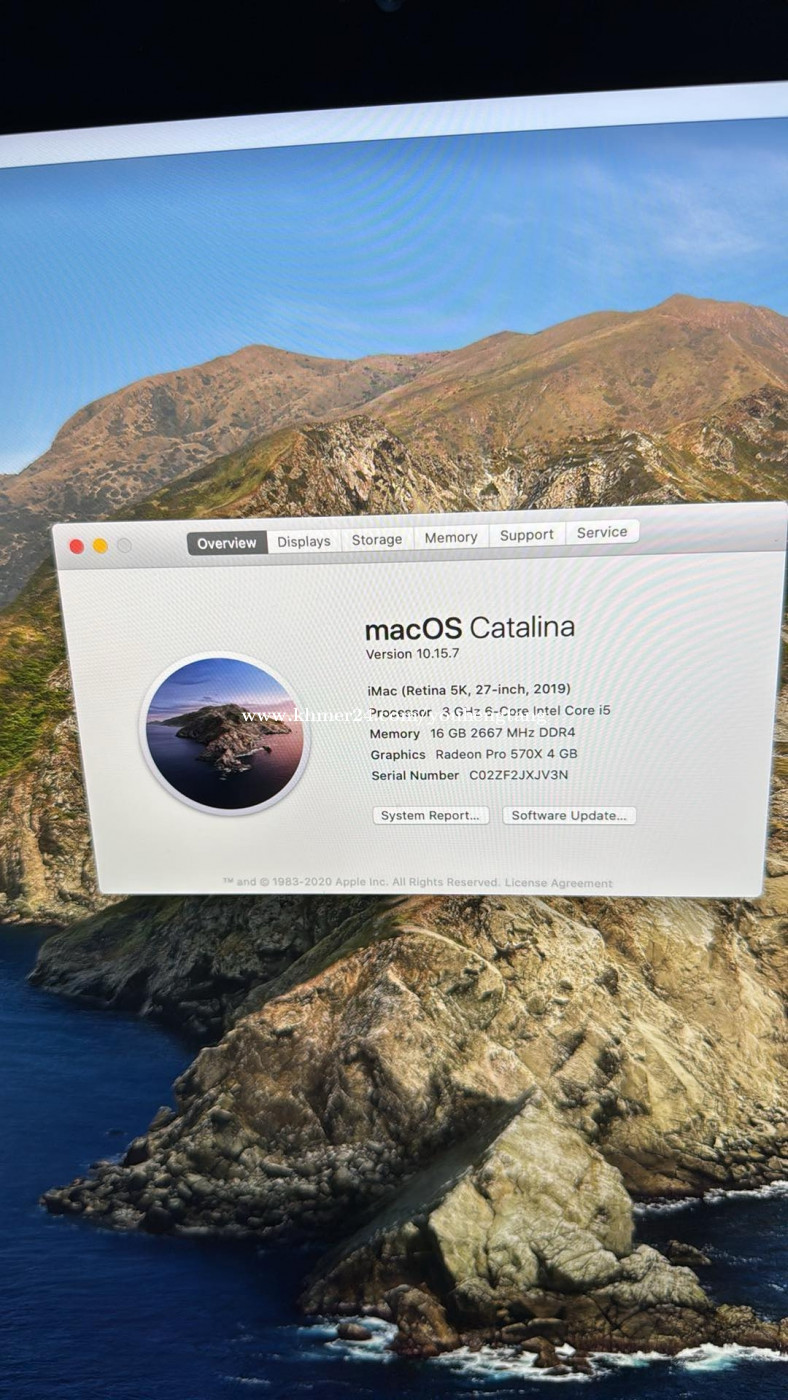The height and width of the screenshot is (1400, 788).
Task: Open the Support tab
Action: (527, 535)
